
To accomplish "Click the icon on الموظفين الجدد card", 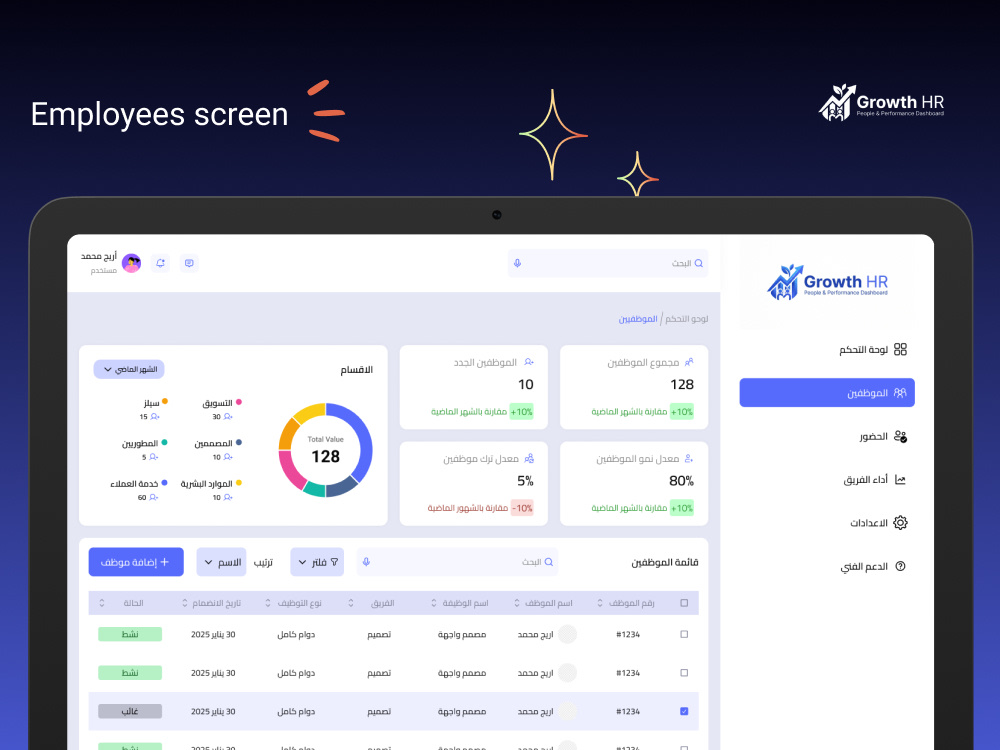I will point(529,362).
